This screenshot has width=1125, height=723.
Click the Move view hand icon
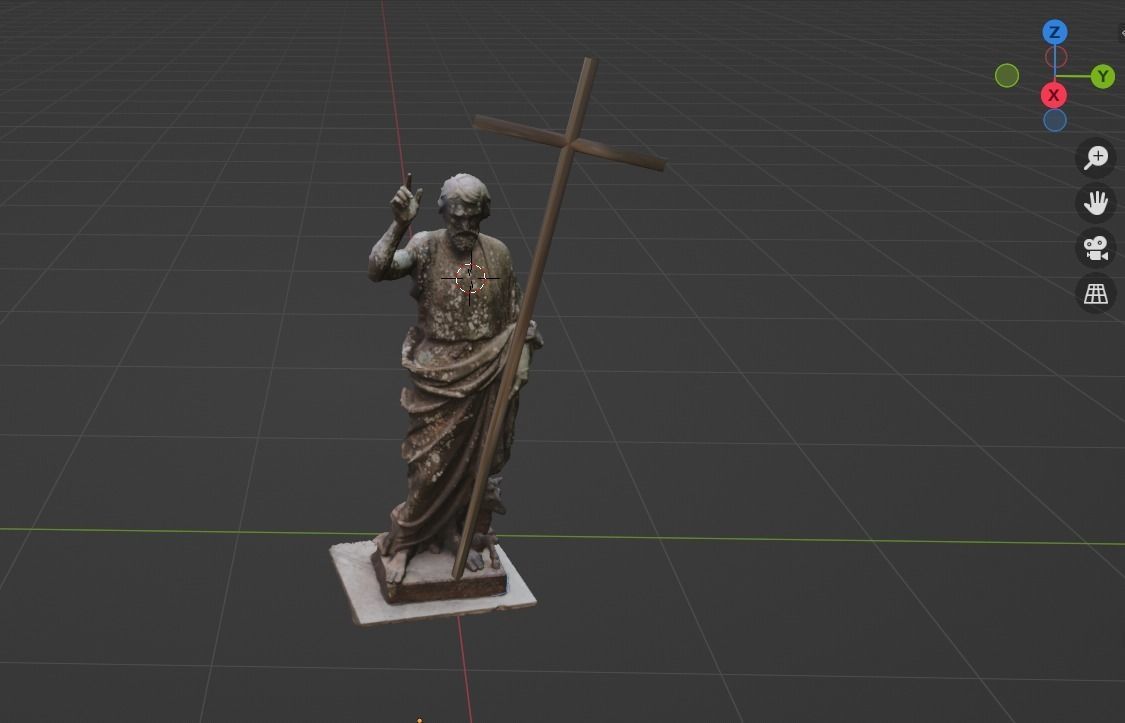click(x=1096, y=202)
